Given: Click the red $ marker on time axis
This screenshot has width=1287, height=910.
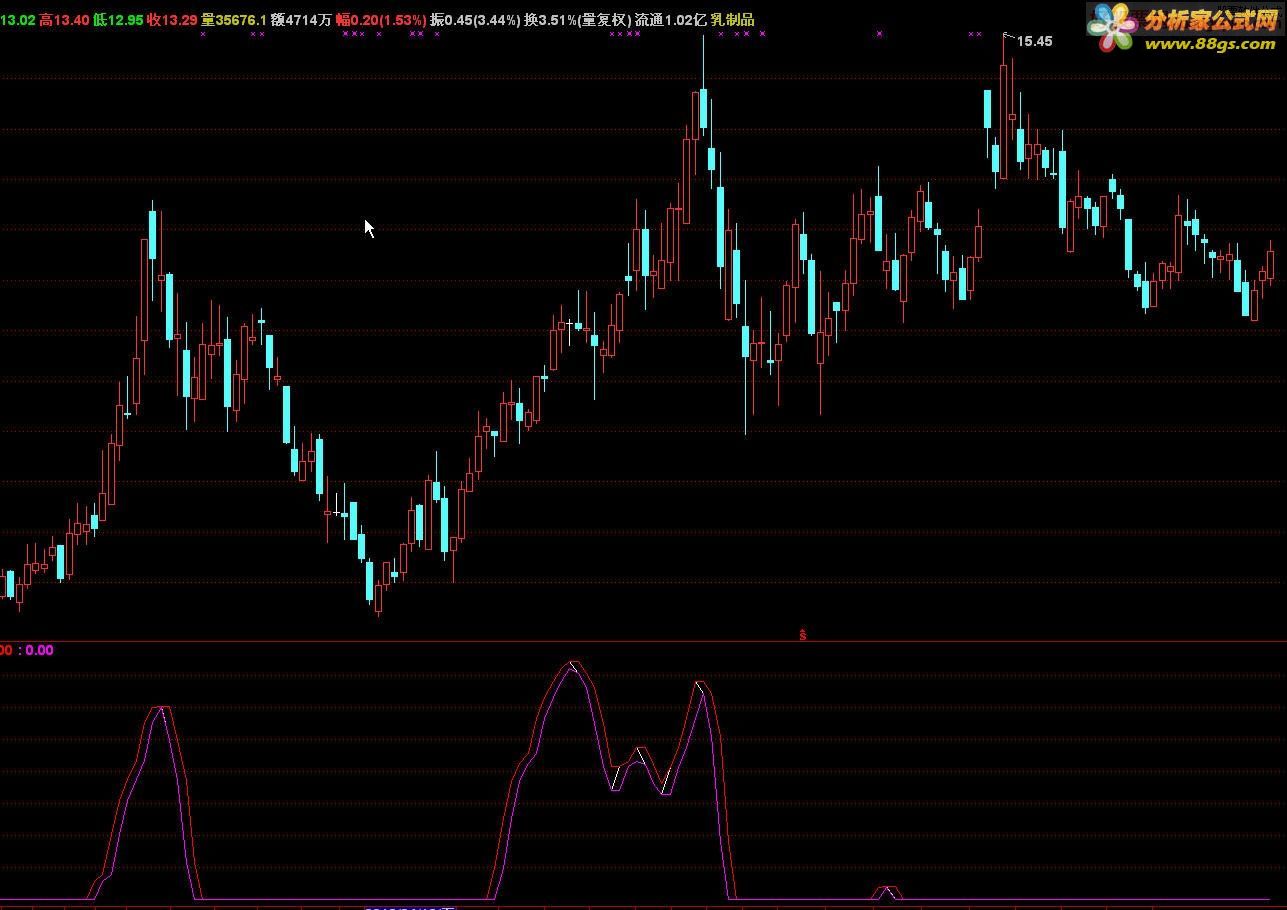Looking at the screenshot, I should coord(803,634).
